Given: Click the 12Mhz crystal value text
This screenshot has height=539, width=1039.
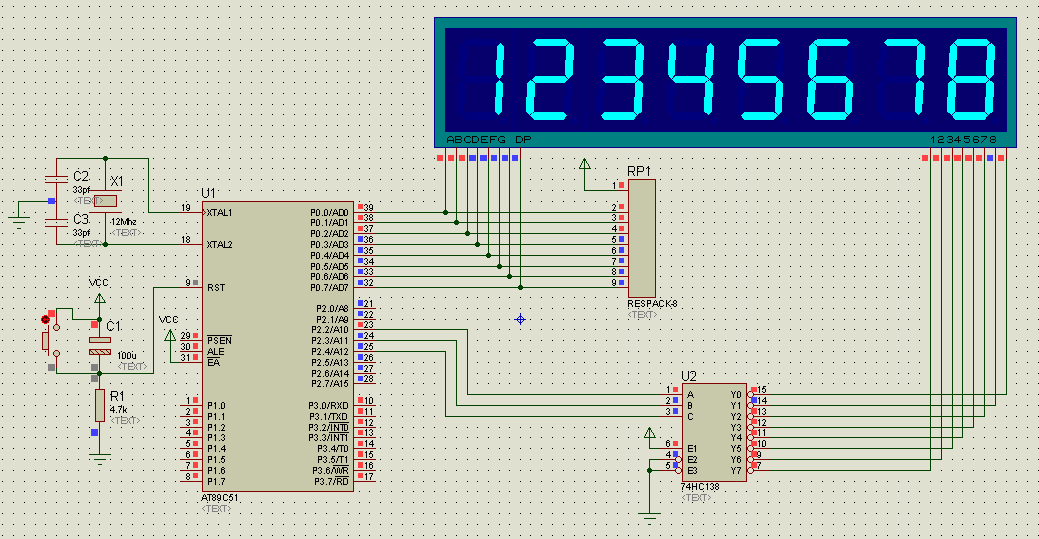Looking at the screenshot, I should tap(123, 222).
